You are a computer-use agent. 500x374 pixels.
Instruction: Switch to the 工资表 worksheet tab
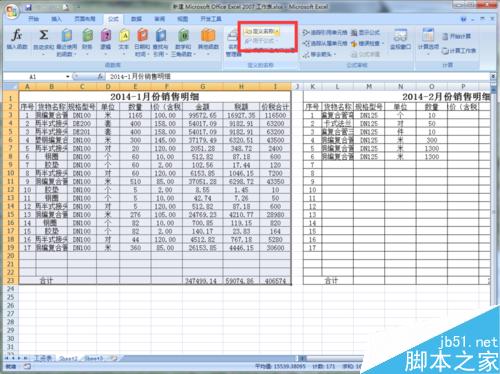[43, 358]
